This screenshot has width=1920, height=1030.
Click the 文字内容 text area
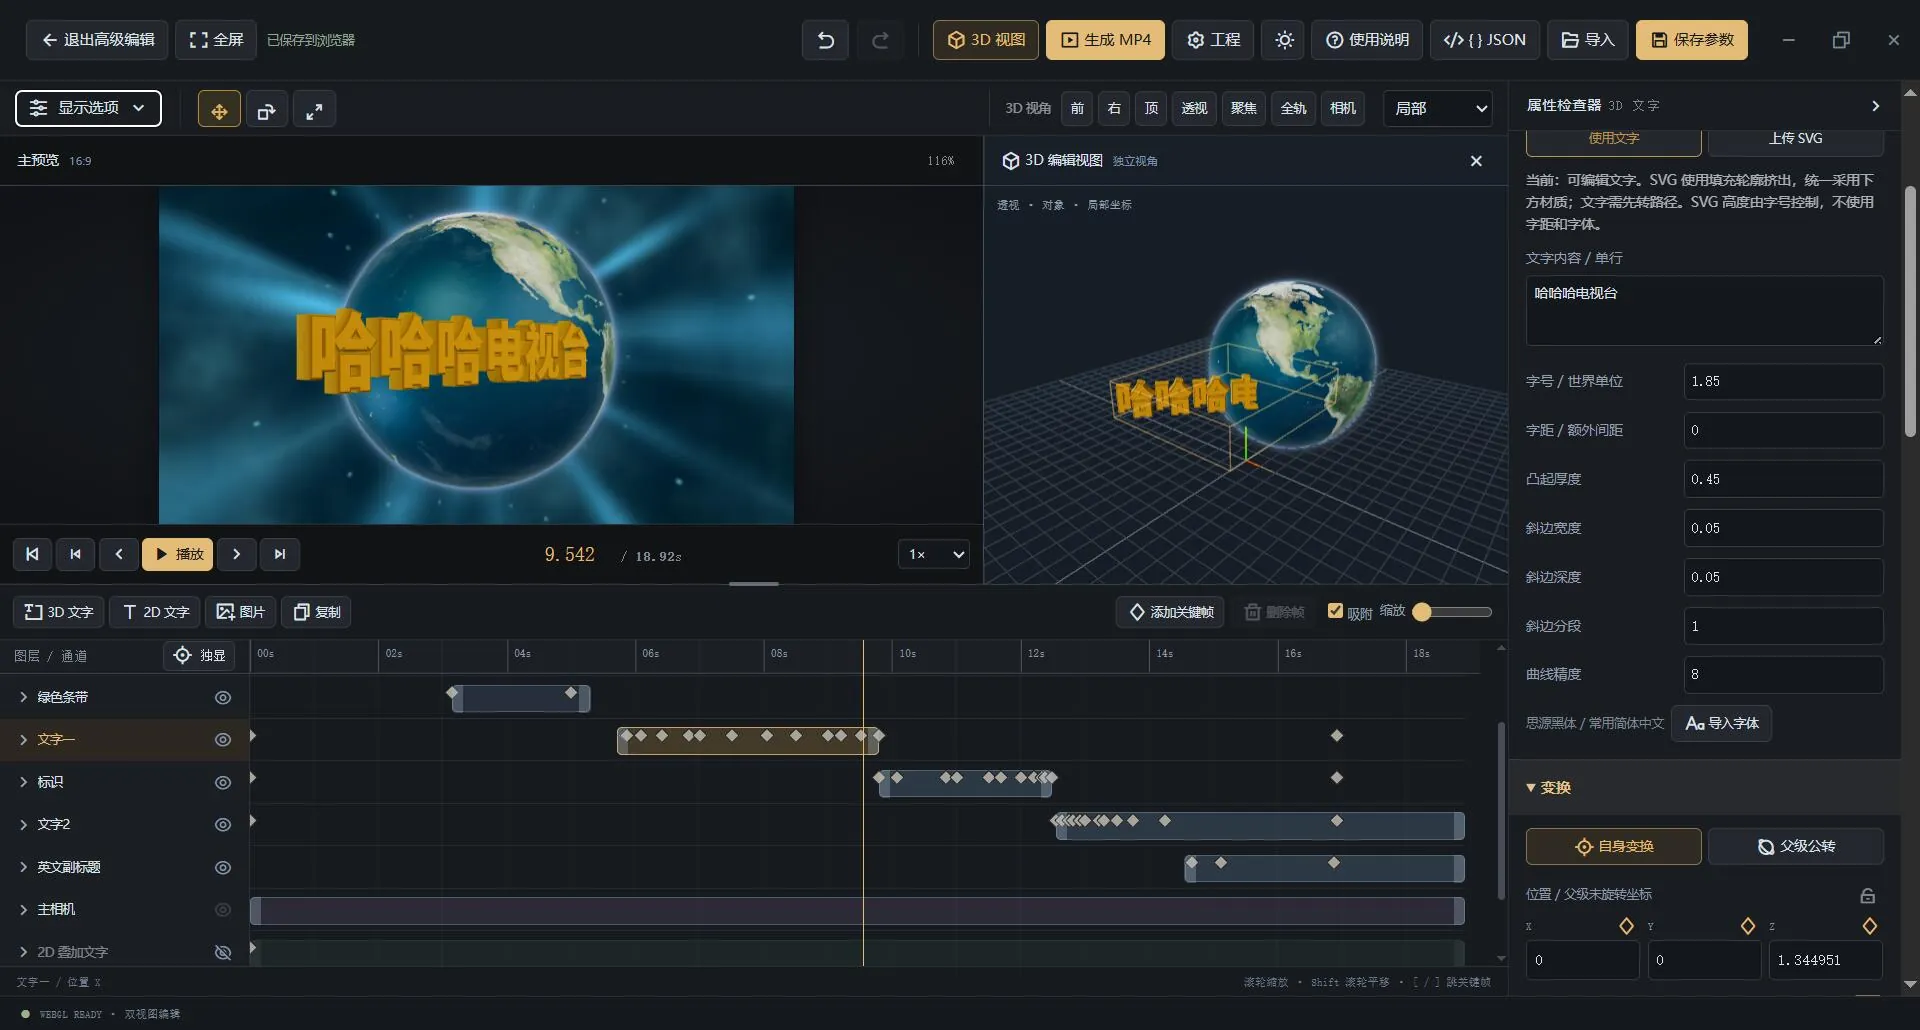pyautogui.click(x=1704, y=311)
